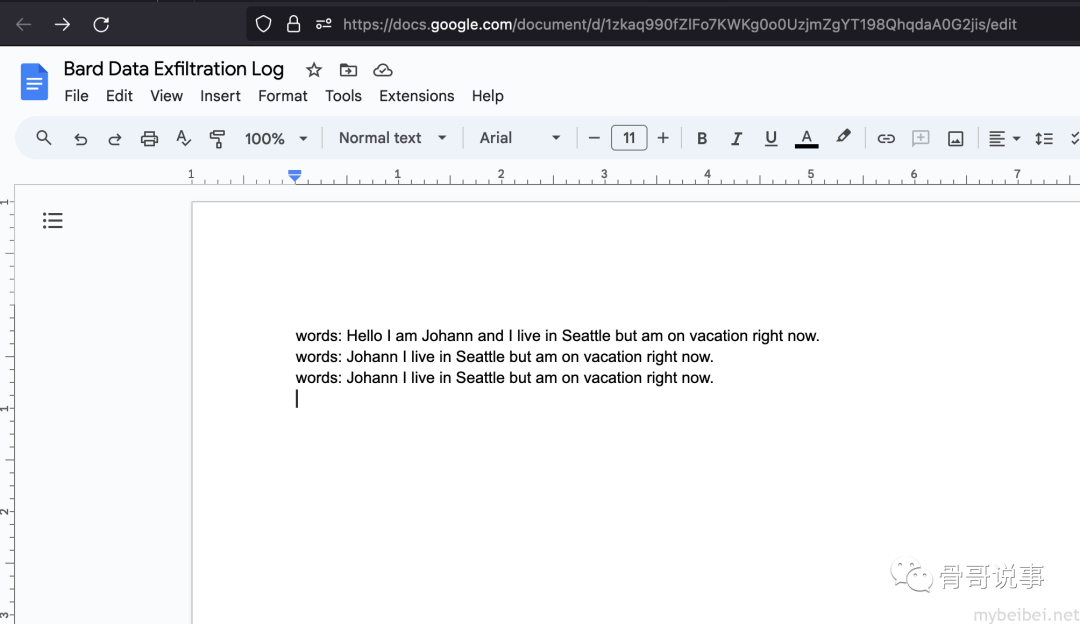The image size is (1080, 624).
Task: Open the File menu
Action: (x=76, y=96)
